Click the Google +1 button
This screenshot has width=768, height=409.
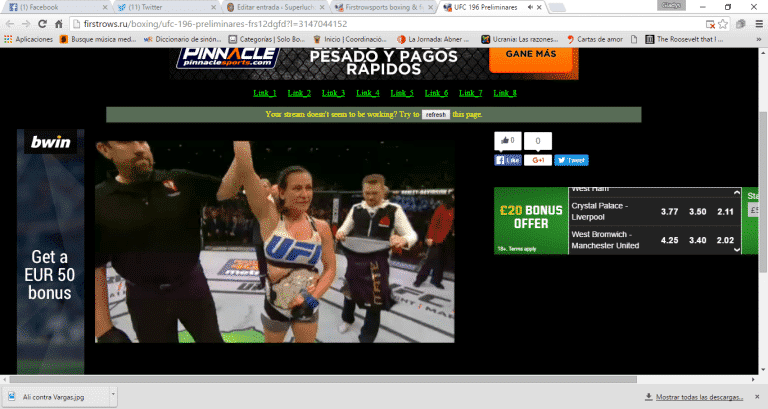coord(538,160)
